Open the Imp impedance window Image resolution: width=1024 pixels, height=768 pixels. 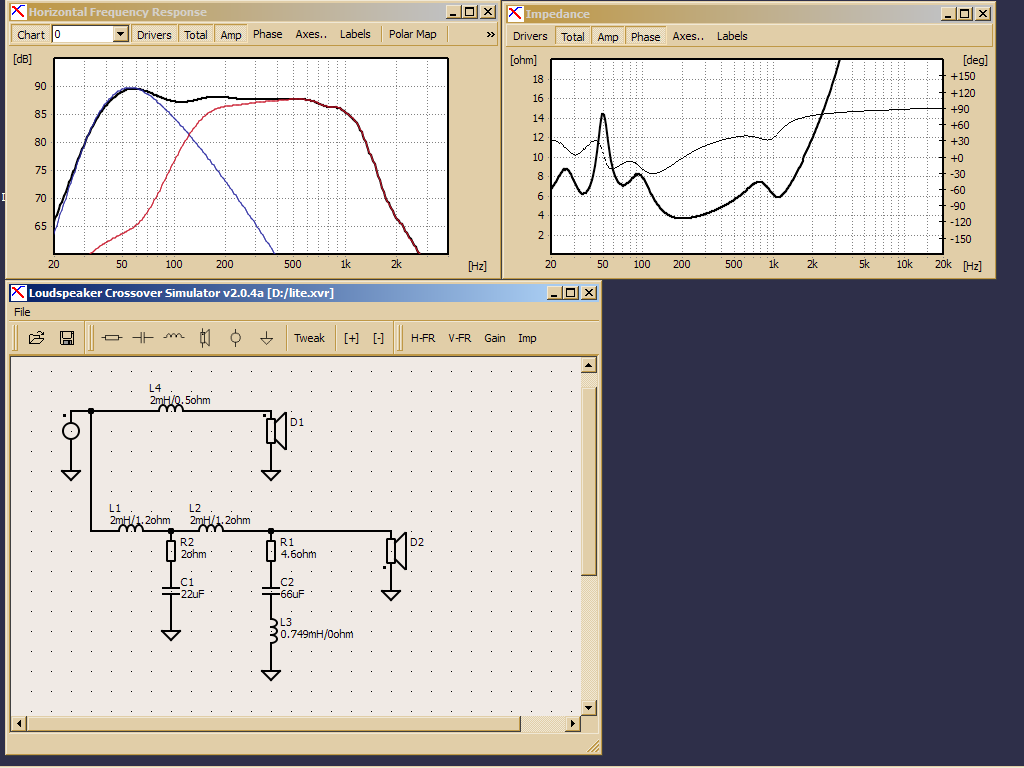coord(527,338)
